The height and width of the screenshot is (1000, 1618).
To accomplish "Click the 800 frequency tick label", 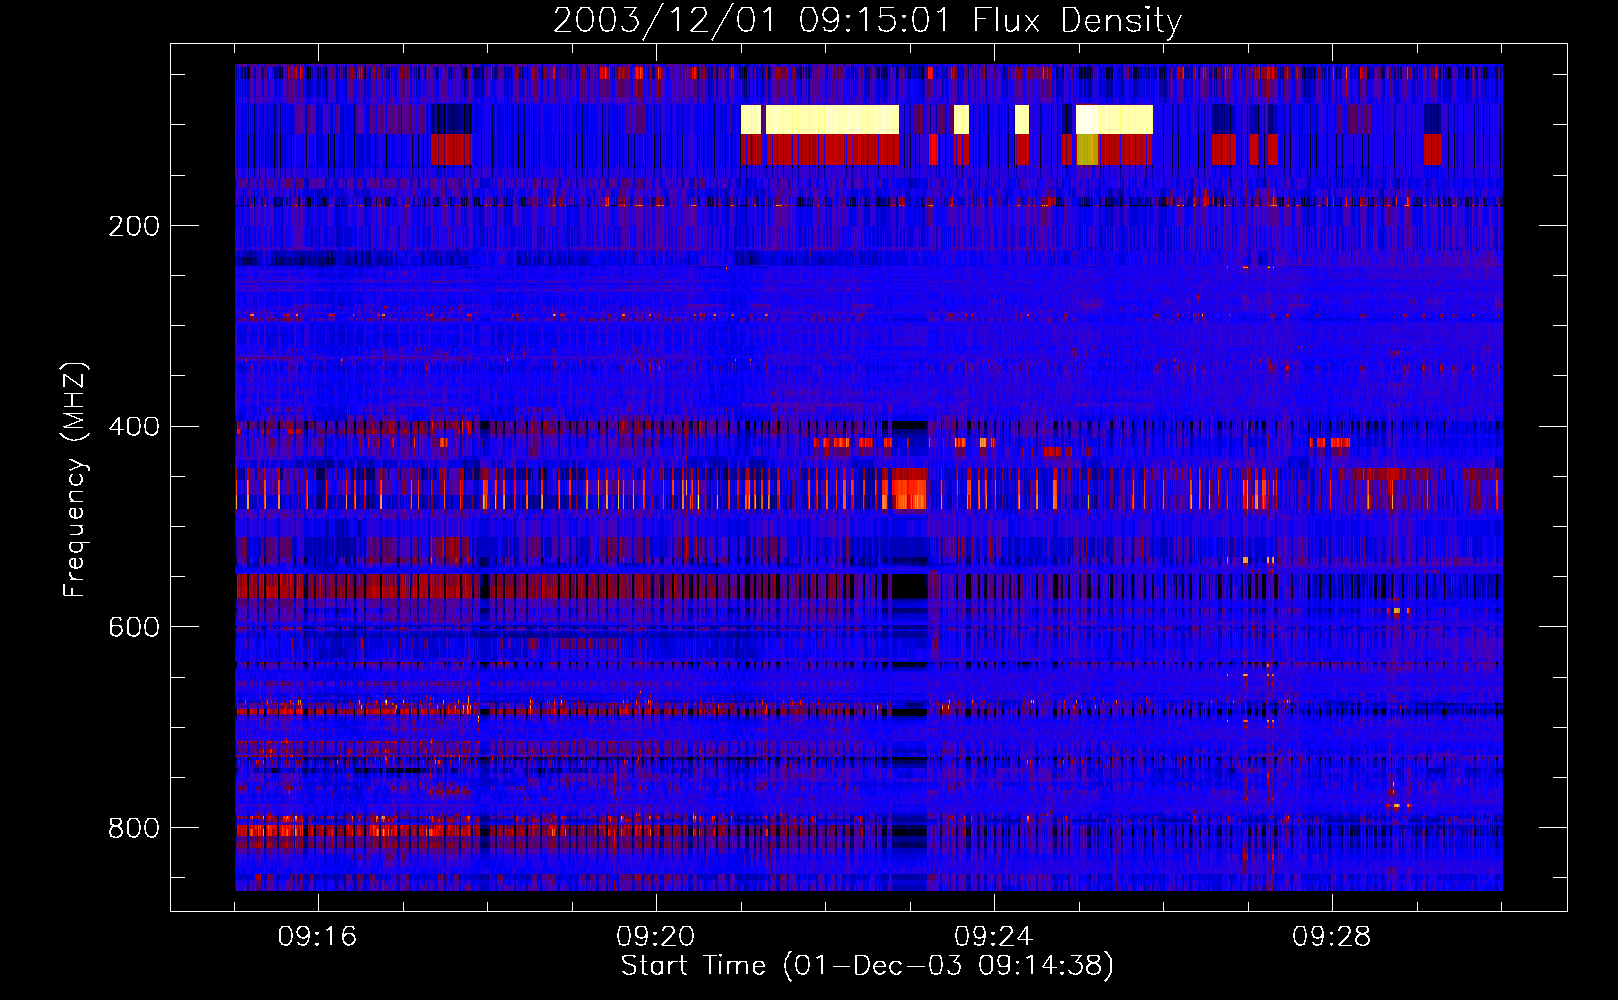I will click(x=134, y=828).
